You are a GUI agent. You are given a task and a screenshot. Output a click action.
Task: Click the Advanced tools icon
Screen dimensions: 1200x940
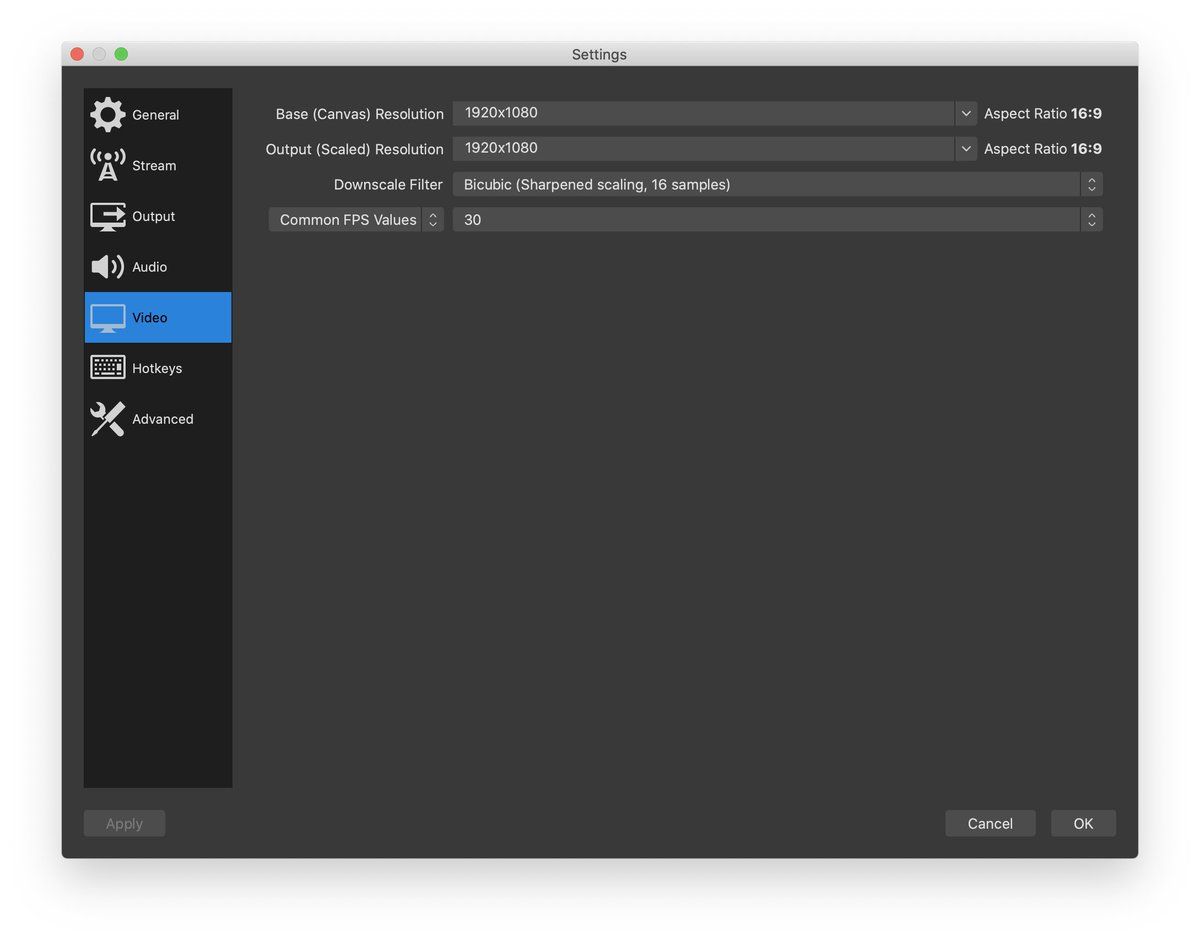click(x=108, y=419)
